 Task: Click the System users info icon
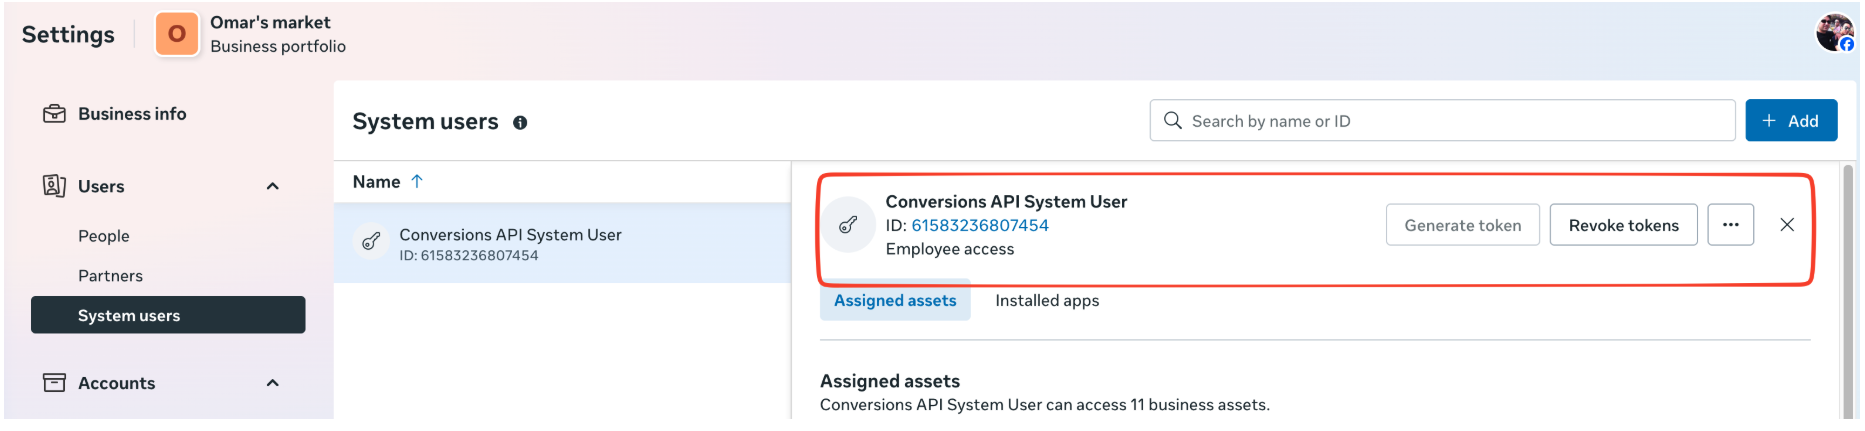tap(520, 123)
